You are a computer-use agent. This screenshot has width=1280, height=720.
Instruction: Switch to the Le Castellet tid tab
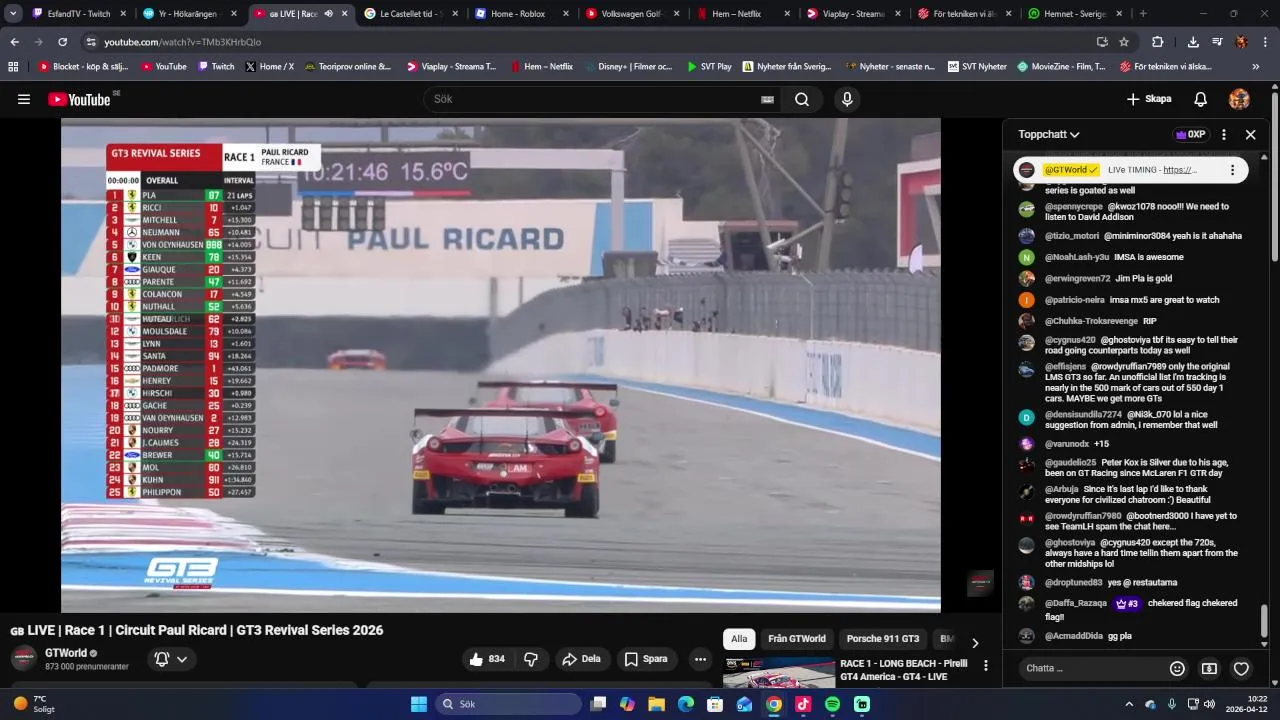coord(410,14)
